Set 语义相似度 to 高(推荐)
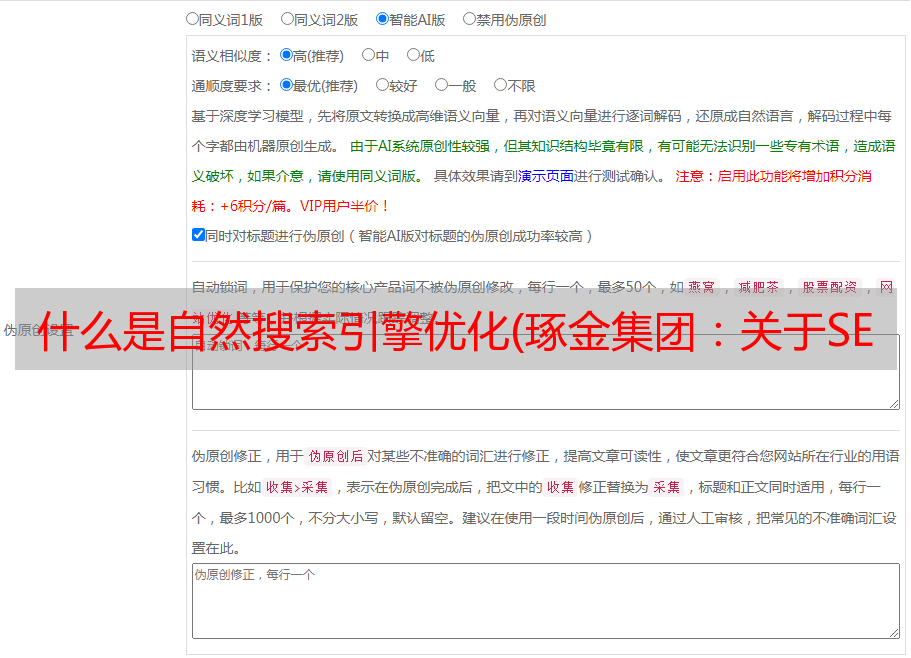911x658 pixels. point(286,55)
